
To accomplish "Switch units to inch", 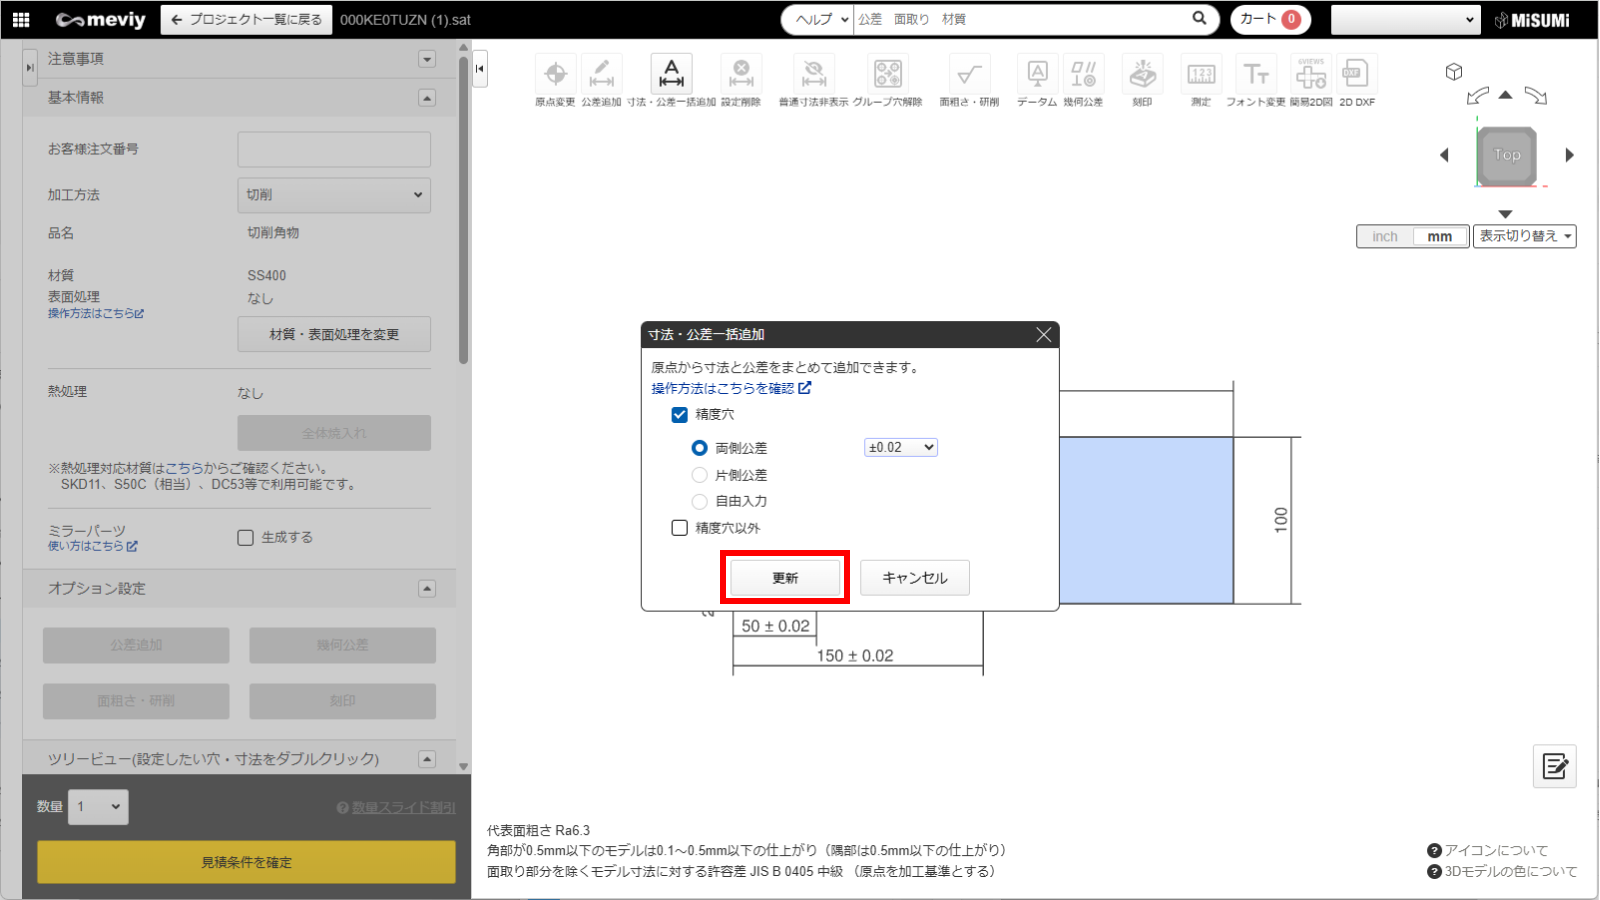I will coord(1385,237).
